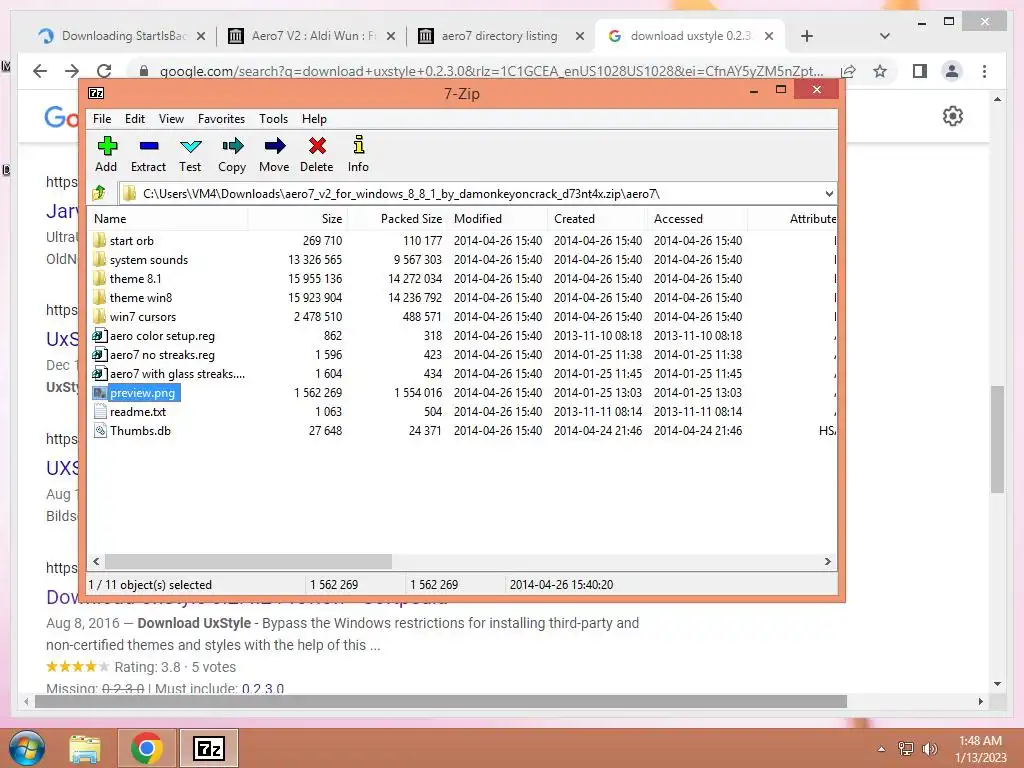
Task: Open network icon in system tray
Action: (906, 748)
